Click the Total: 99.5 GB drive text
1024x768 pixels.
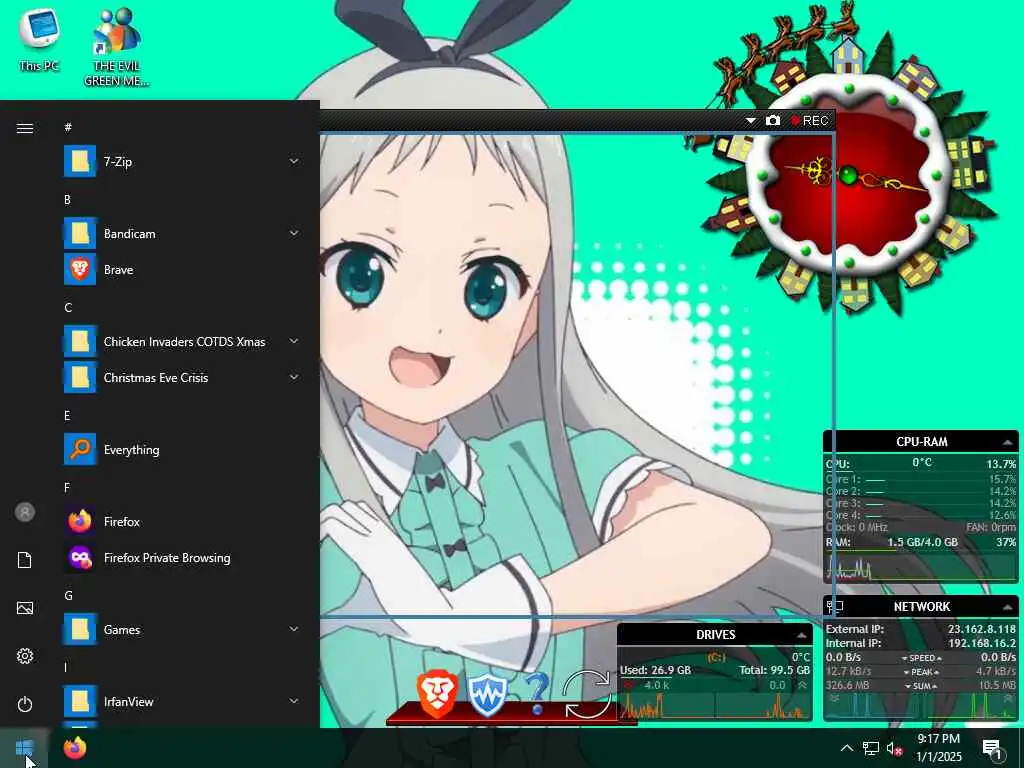pyautogui.click(x=775, y=670)
